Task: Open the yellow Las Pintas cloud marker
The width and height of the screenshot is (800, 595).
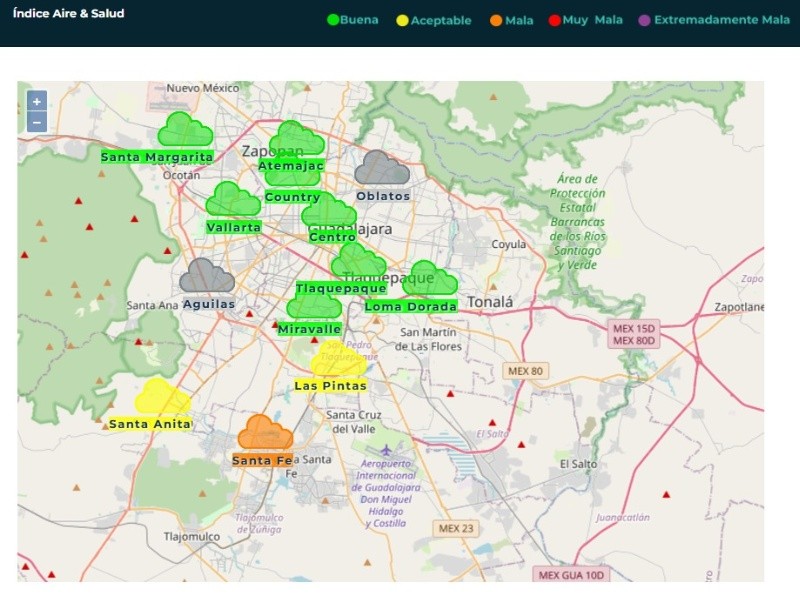Action: pyautogui.click(x=338, y=359)
